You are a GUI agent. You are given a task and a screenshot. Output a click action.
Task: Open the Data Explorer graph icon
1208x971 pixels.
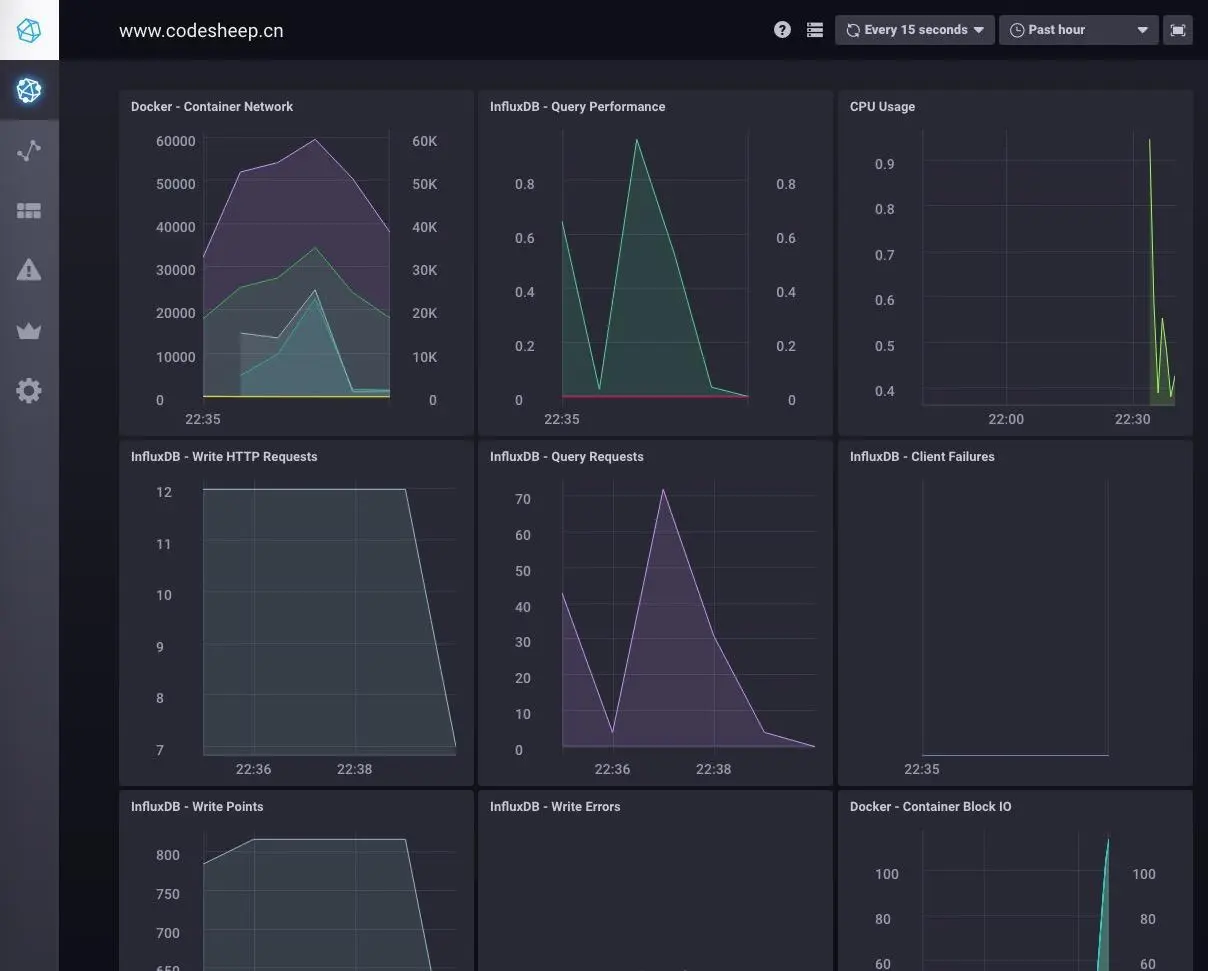[29, 151]
